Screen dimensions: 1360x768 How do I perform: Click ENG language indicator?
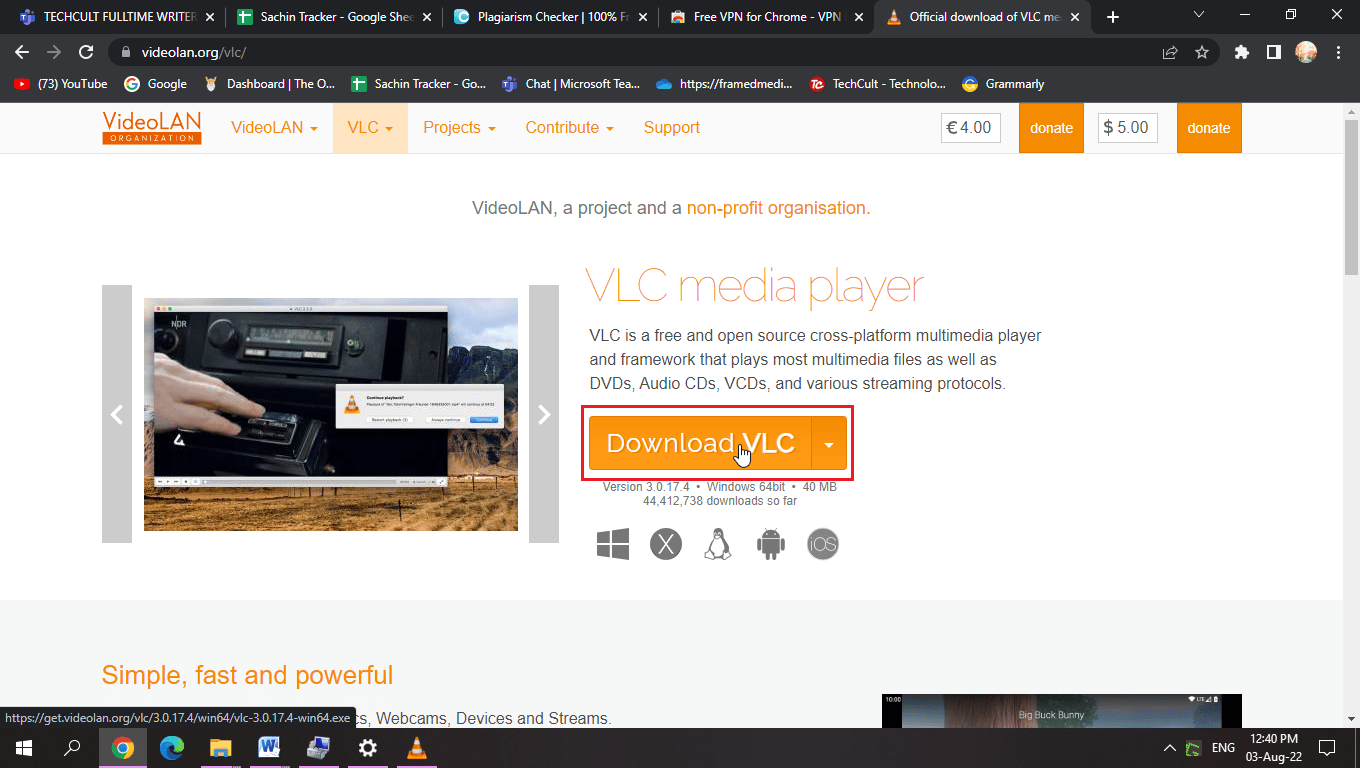(1223, 748)
